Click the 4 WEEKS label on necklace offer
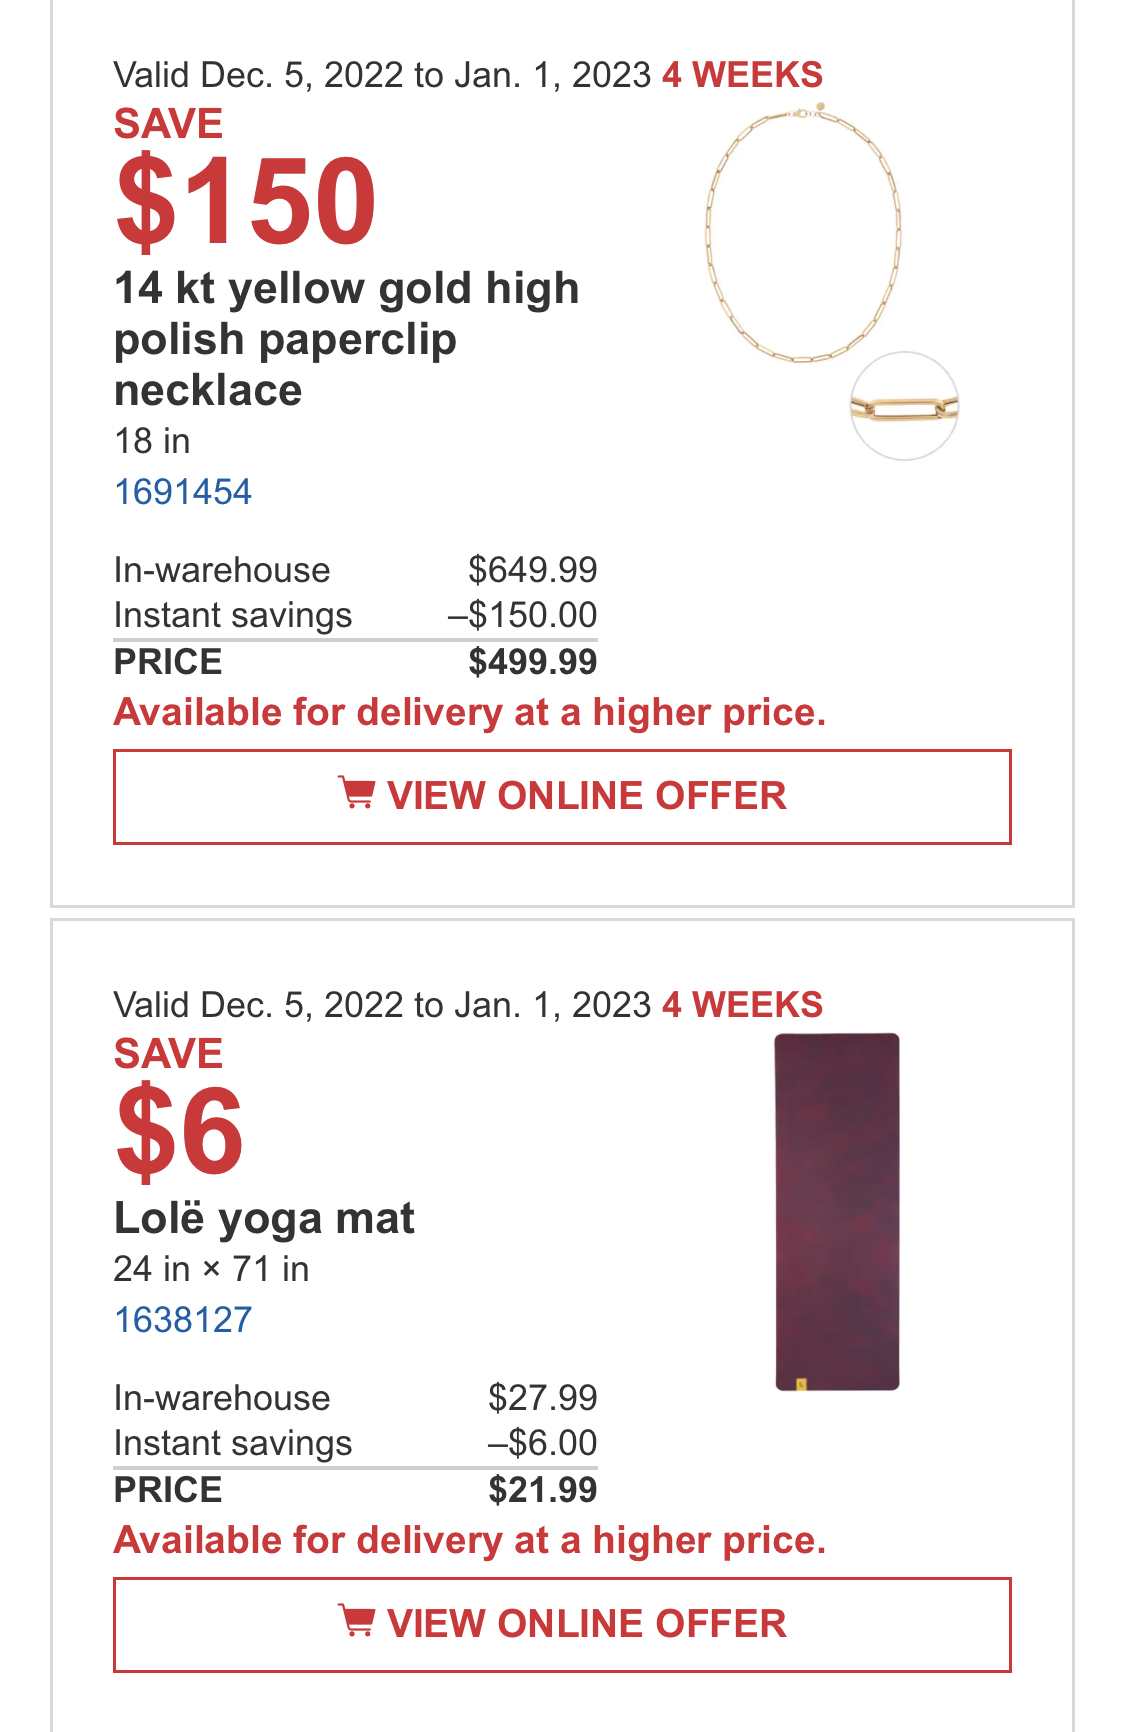Screen dimensions: 1125x1732 click(743, 75)
